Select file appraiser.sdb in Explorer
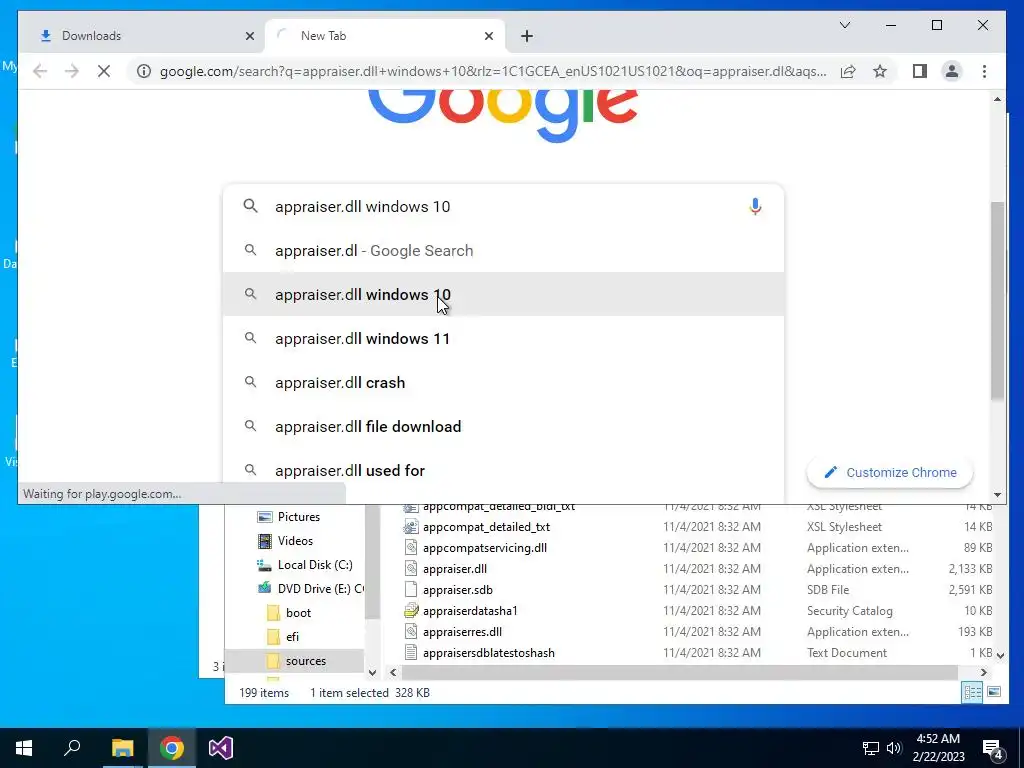The width and height of the screenshot is (1024, 768). pos(458,590)
